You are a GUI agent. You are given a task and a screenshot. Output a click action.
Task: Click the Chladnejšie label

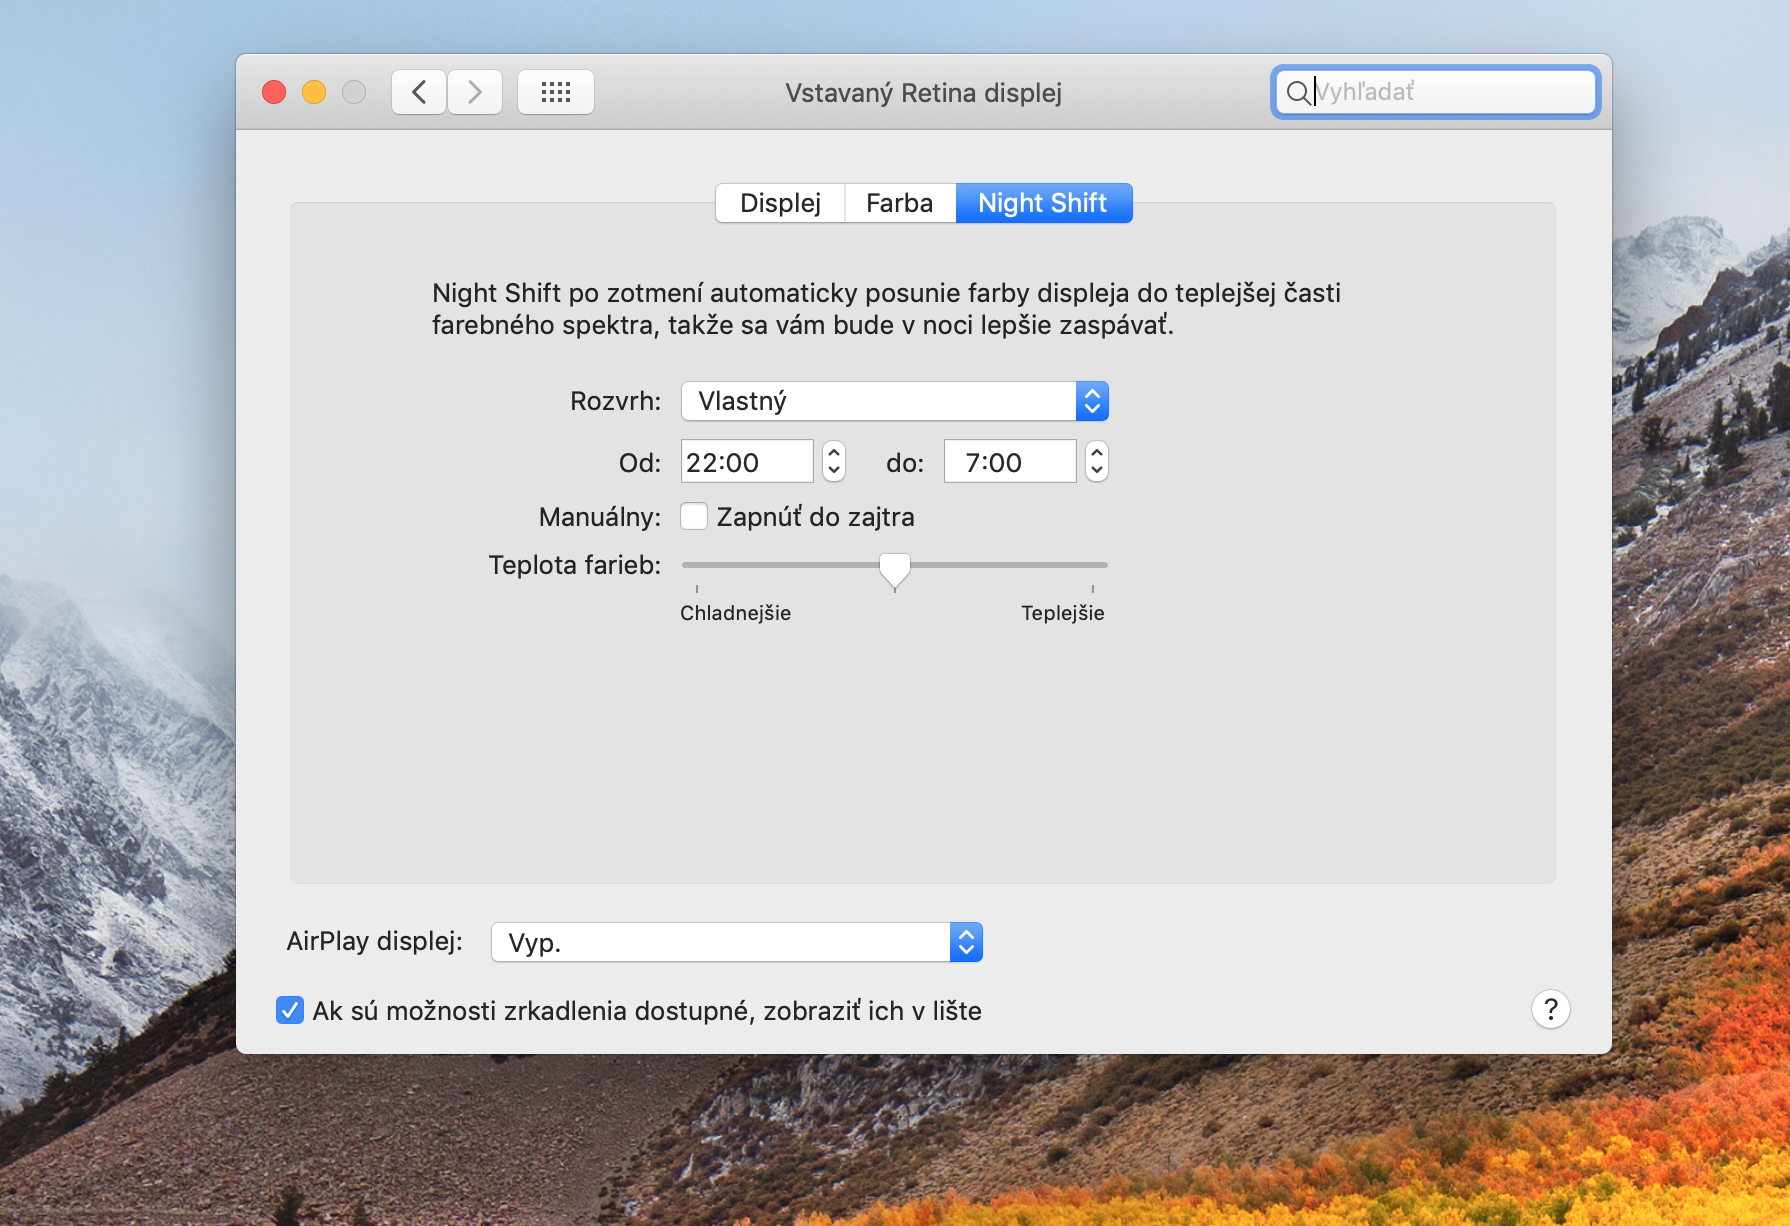[735, 613]
